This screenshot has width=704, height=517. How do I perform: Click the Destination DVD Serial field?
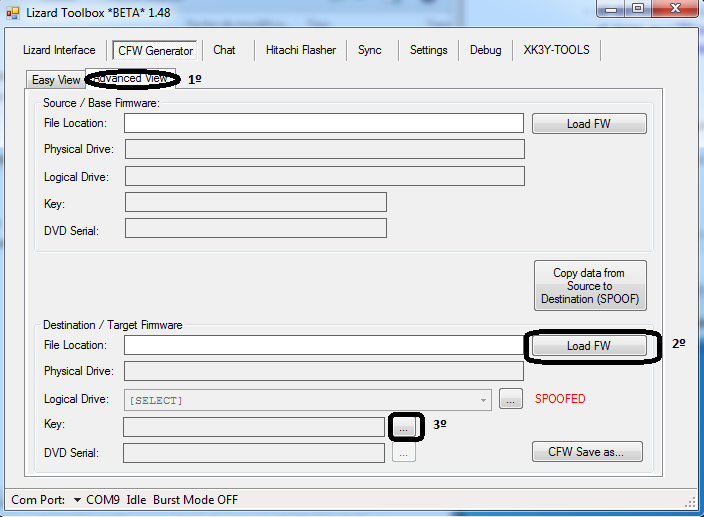[254, 453]
